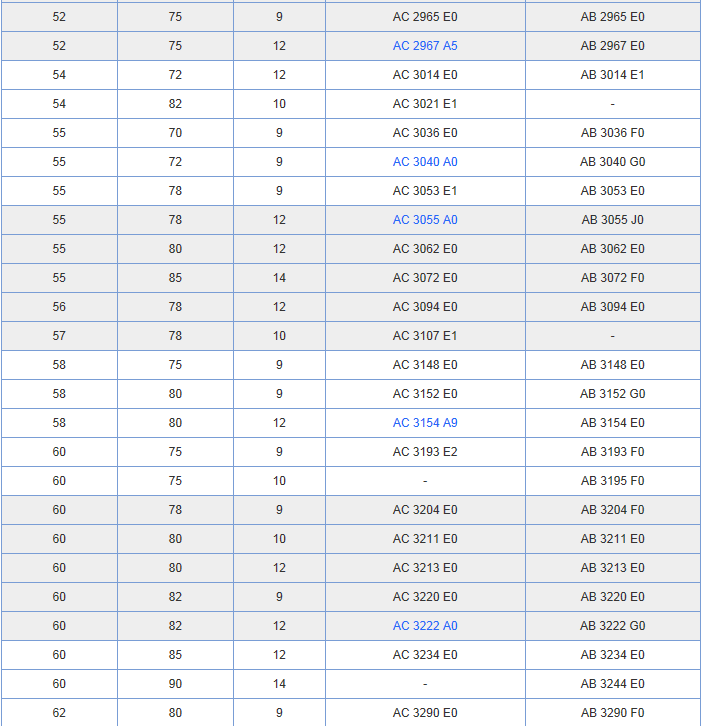Viewport: 703px width, 726px height.
Task: Select the AB 3195 F0 entry
Action: tap(612, 481)
